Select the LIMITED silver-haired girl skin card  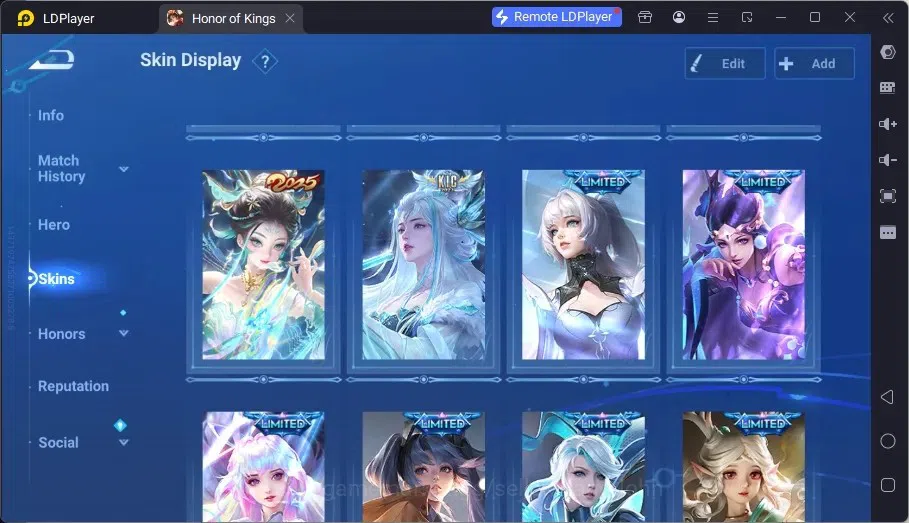pyautogui.click(x=583, y=264)
